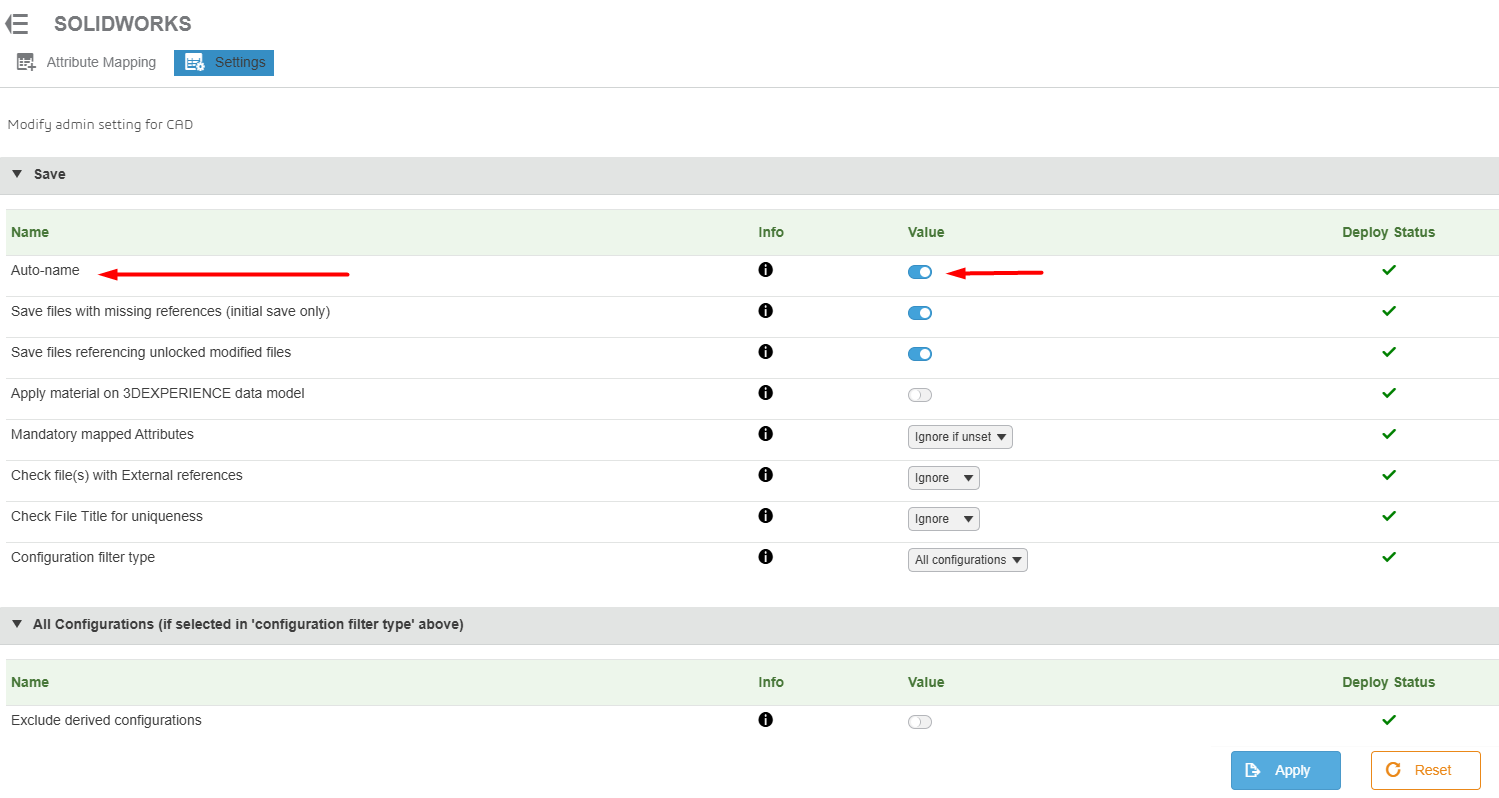Click Deploy Status checkmark for Save files with missing references
The width and height of the screenshot is (1499, 798).
(1388, 311)
